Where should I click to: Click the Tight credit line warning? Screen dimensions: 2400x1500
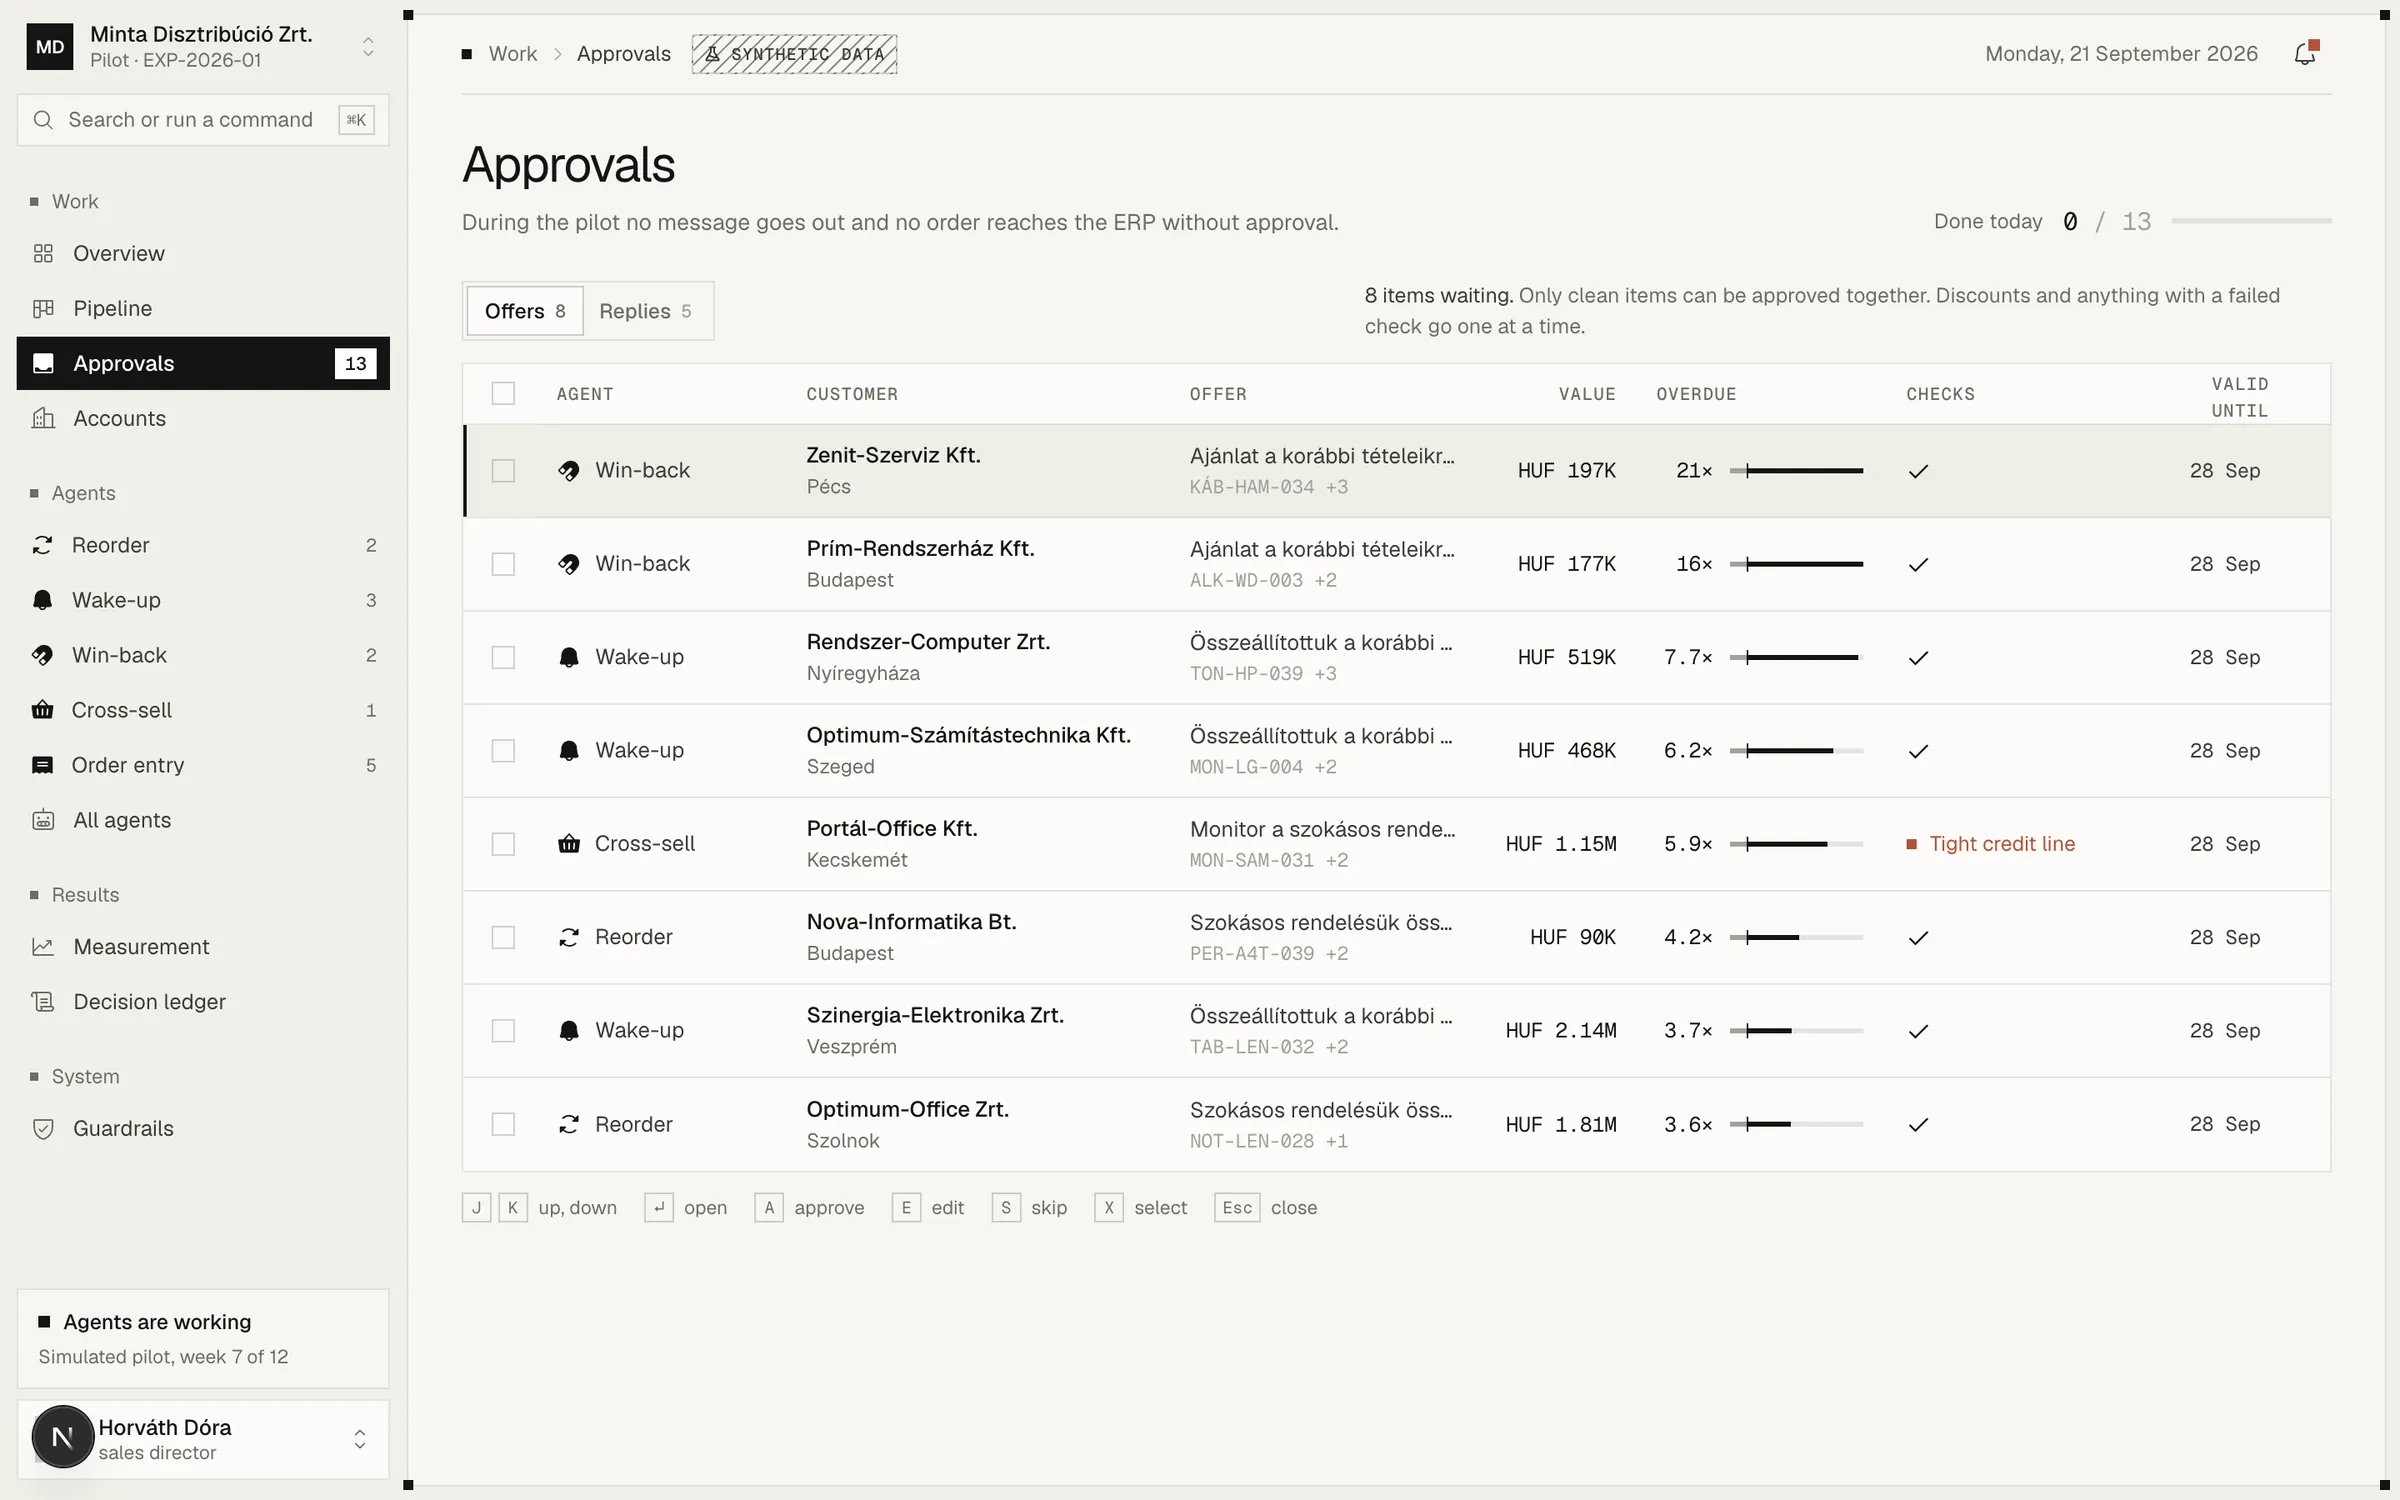point(1991,844)
